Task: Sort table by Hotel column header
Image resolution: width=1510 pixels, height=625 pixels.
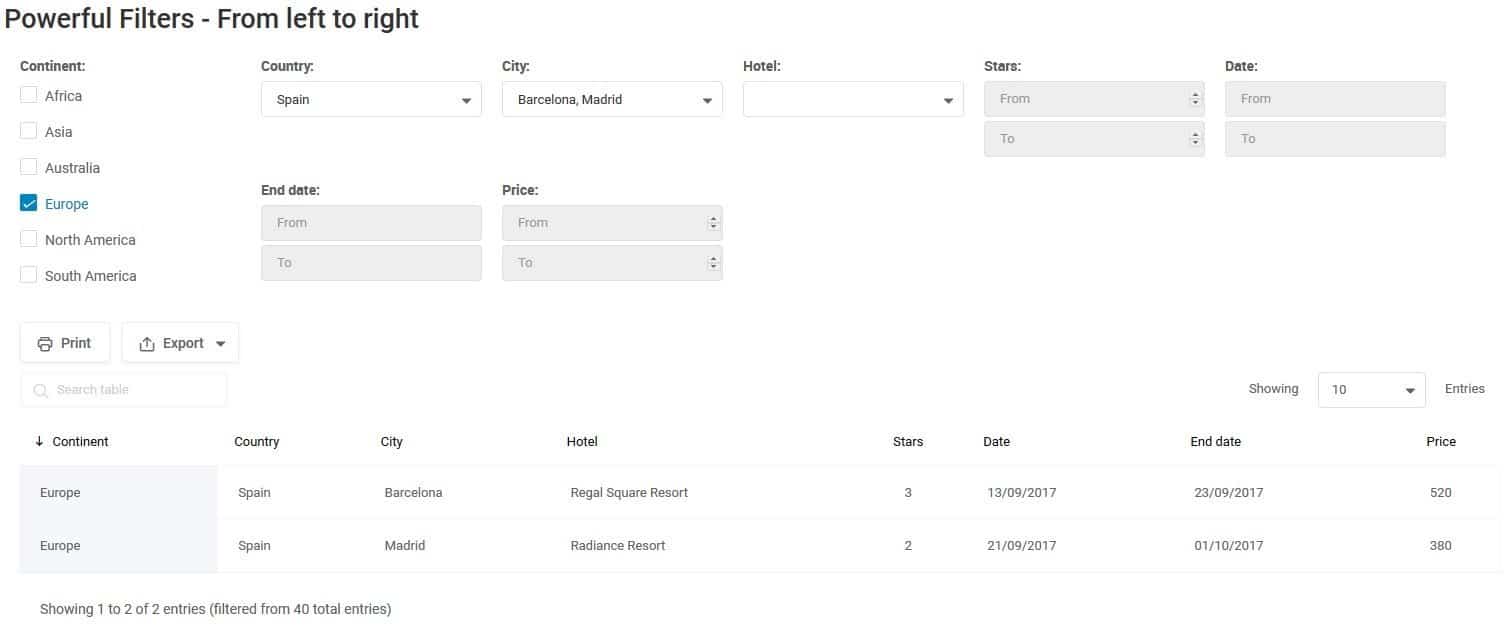Action: point(582,442)
